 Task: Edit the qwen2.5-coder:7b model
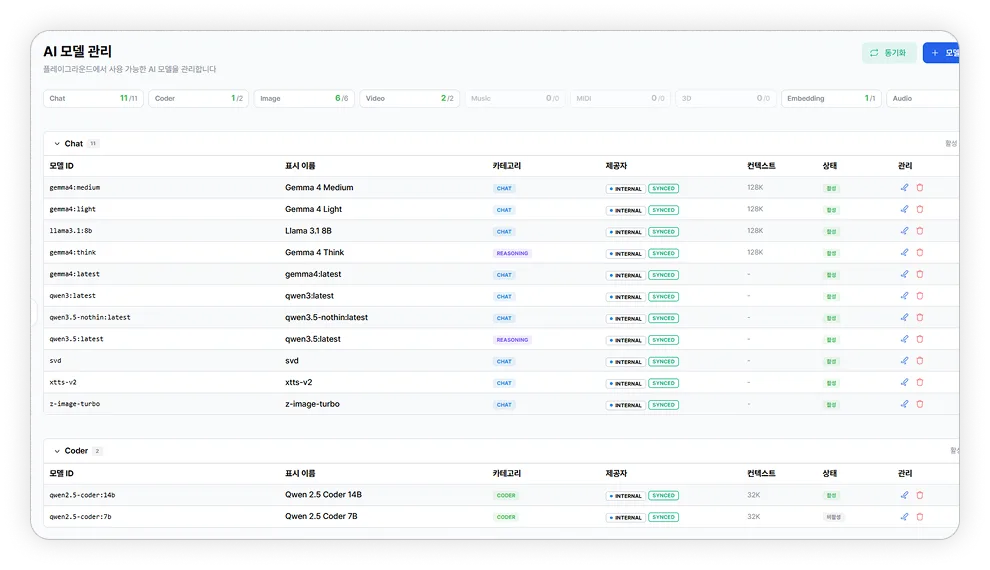pos(904,516)
